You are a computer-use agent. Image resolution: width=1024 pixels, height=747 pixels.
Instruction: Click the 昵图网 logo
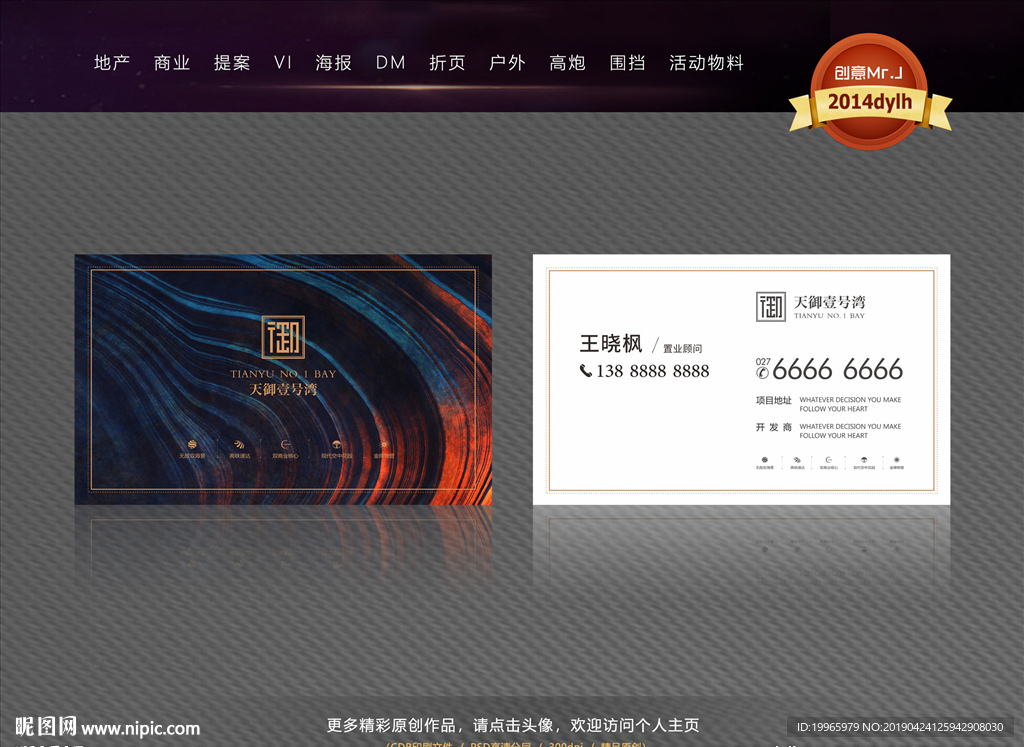click(46, 726)
